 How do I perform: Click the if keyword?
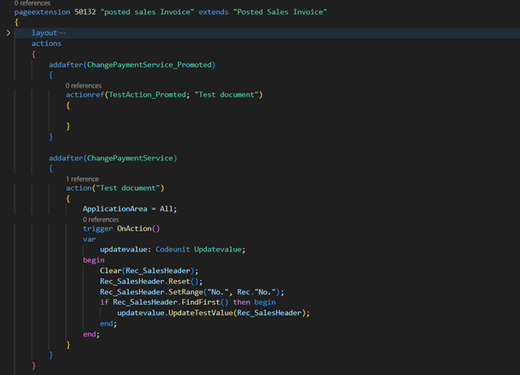104,302
